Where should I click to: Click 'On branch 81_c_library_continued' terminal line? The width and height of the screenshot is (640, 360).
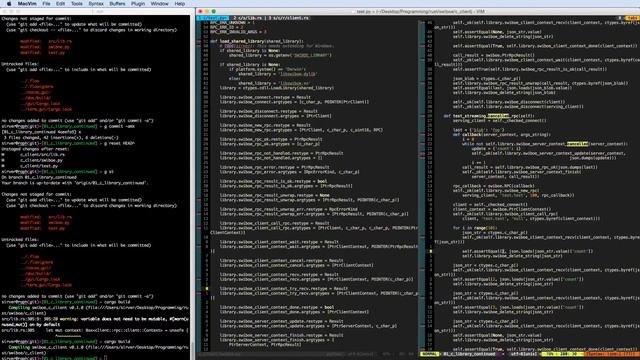pos(39,177)
